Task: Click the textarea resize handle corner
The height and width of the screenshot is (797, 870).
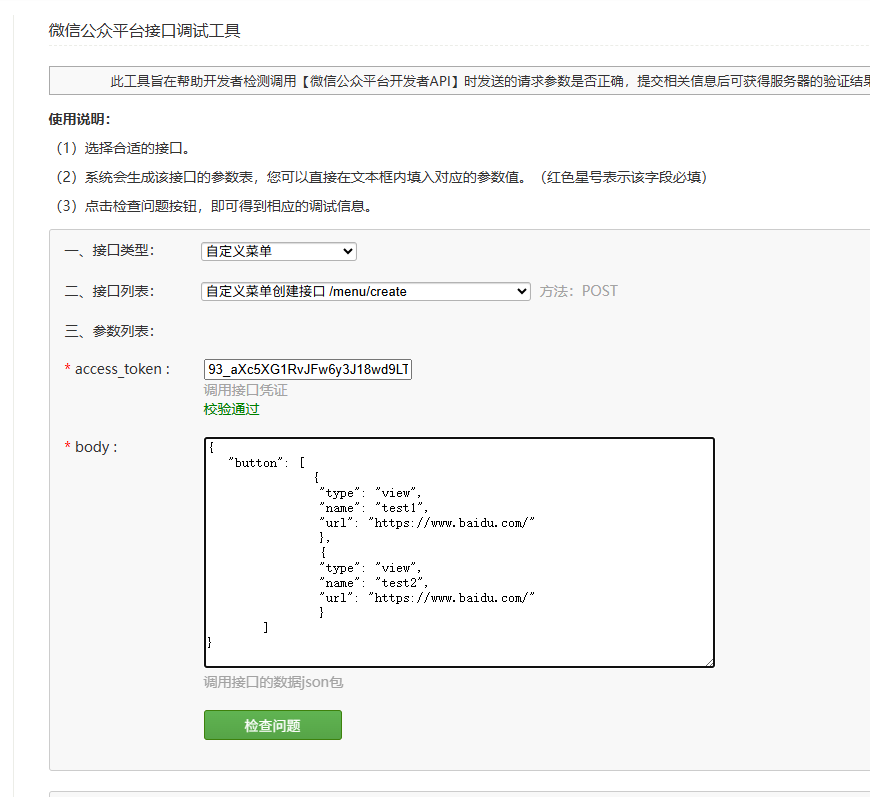Action: [x=710, y=662]
